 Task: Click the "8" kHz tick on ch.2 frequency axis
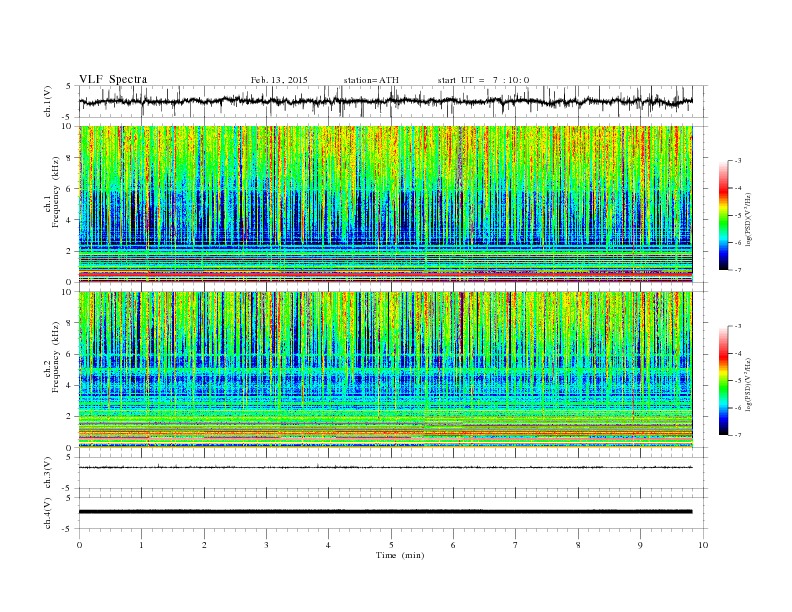[69, 323]
